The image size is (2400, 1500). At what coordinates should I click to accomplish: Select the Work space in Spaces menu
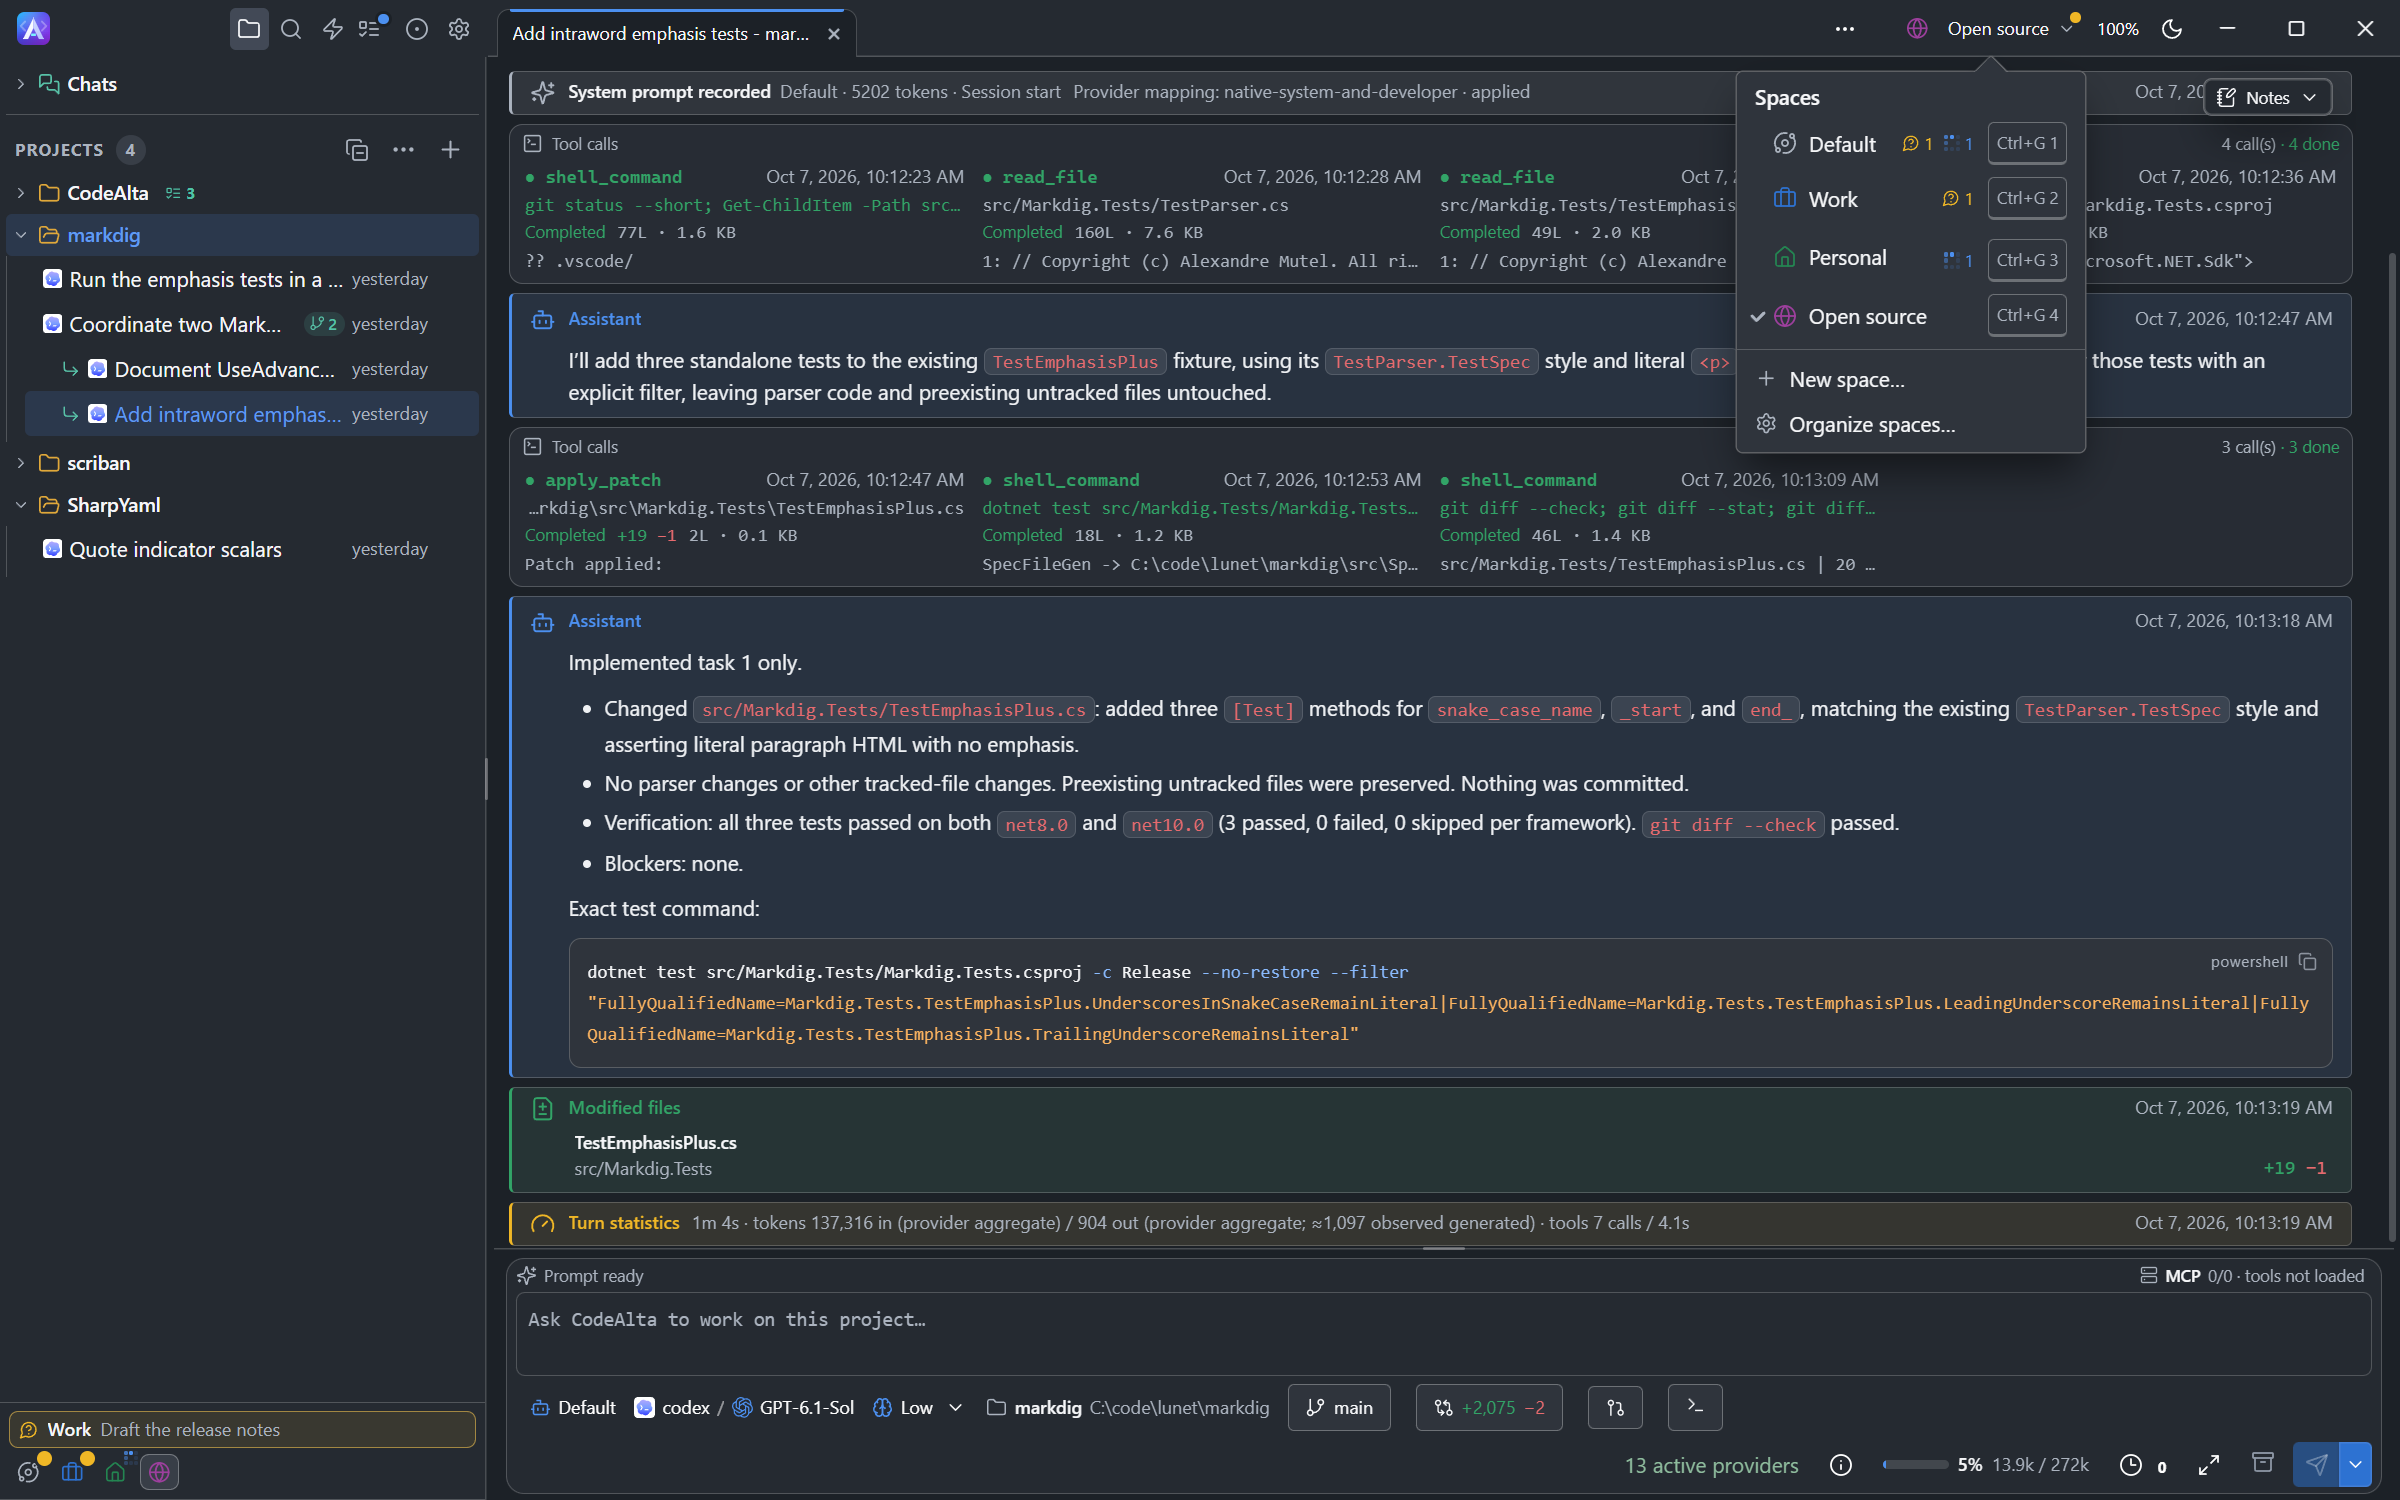[1911, 199]
